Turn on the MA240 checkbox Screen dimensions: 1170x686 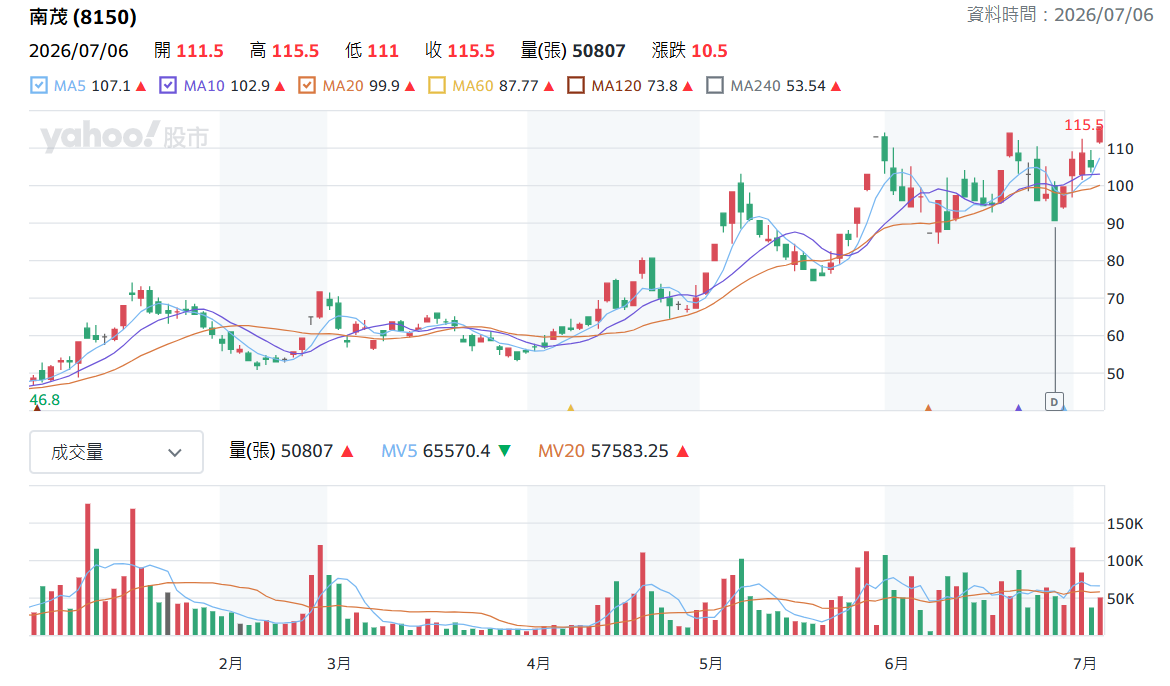point(715,85)
